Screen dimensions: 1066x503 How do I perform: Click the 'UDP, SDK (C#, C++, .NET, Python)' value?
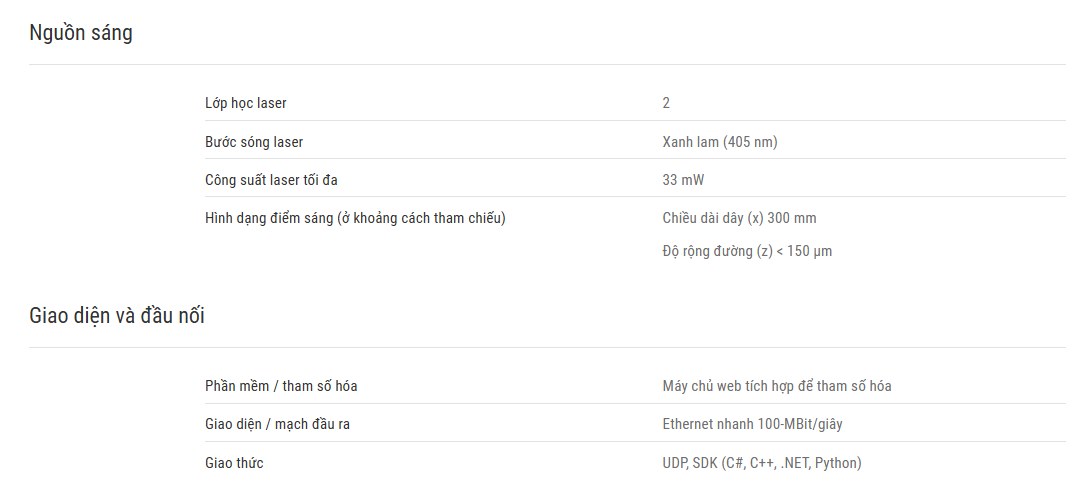point(762,464)
